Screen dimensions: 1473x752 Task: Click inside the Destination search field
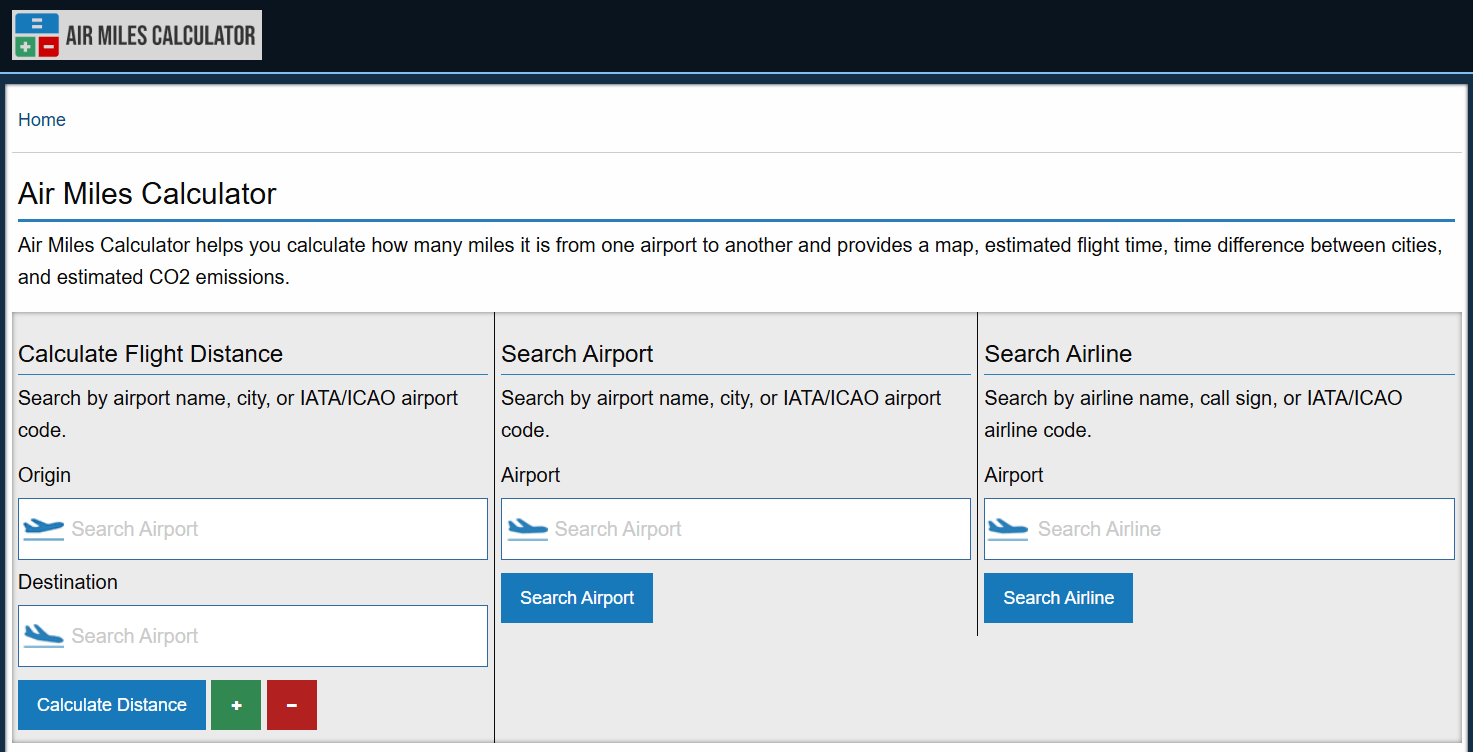250,635
